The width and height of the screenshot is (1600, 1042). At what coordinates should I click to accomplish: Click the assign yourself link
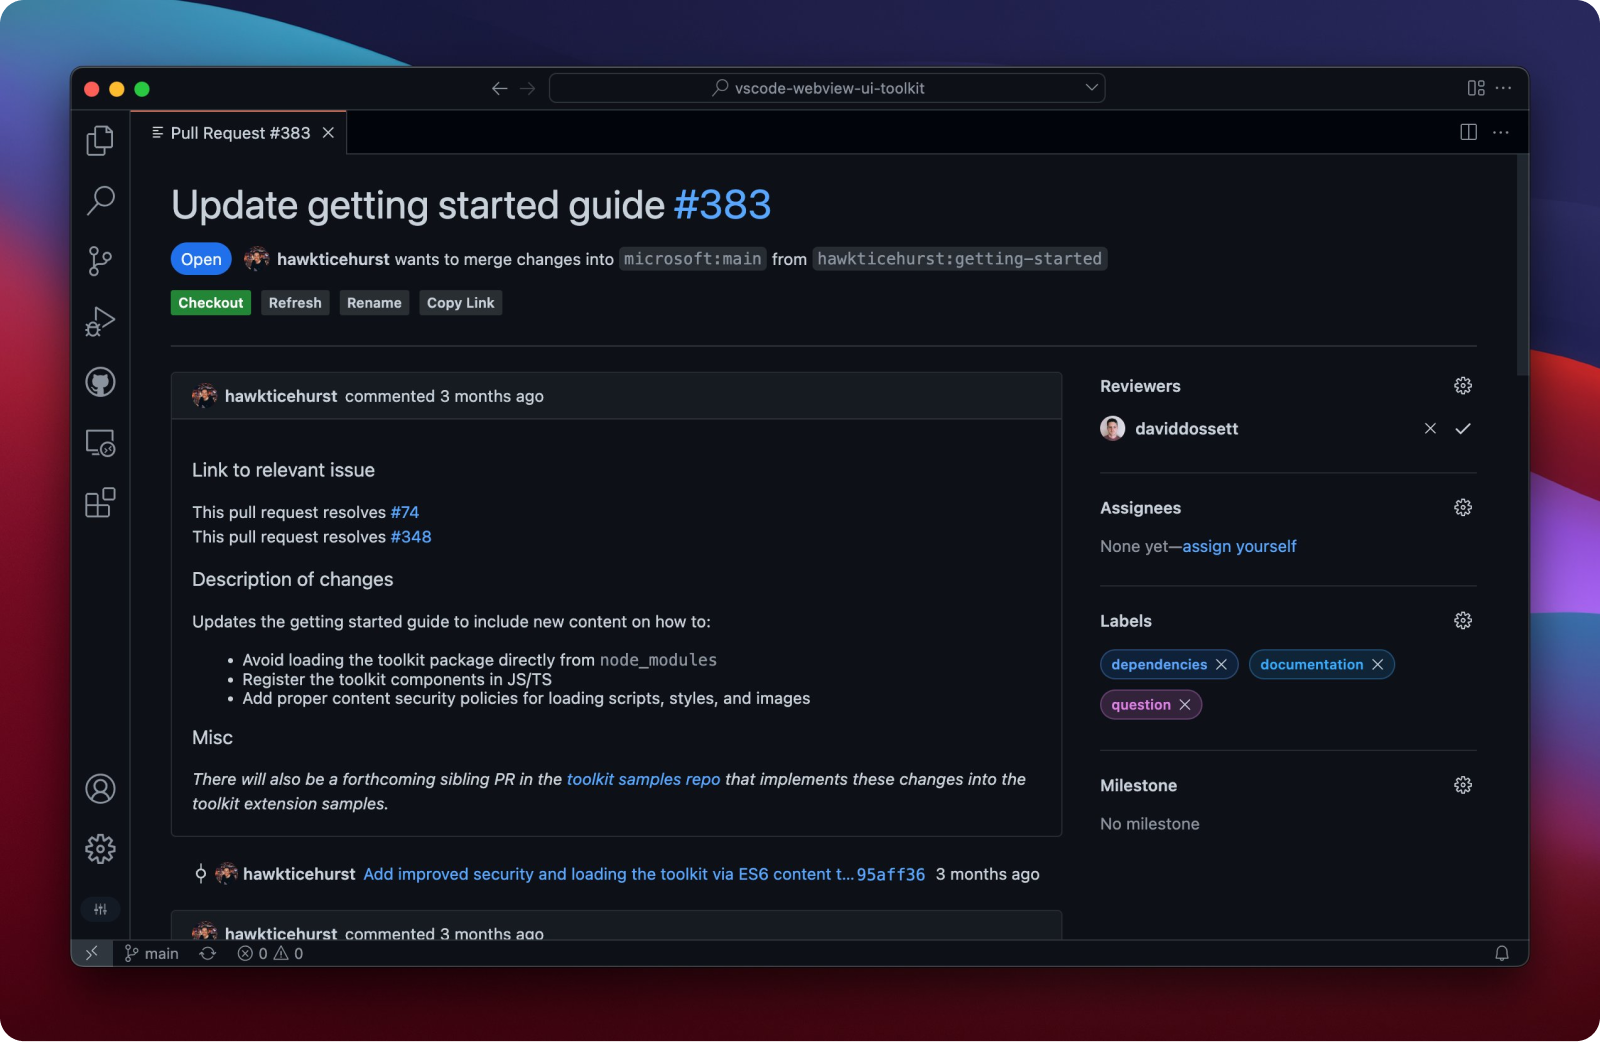click(1238, 546)
